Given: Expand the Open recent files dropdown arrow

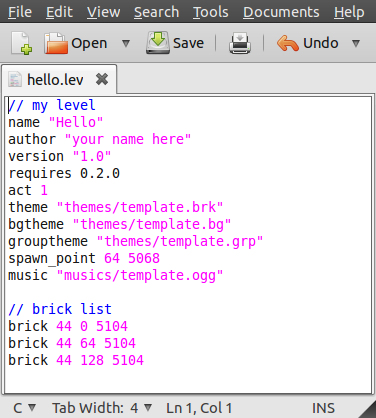Looking at the screenshot, I should coord(126,43).
